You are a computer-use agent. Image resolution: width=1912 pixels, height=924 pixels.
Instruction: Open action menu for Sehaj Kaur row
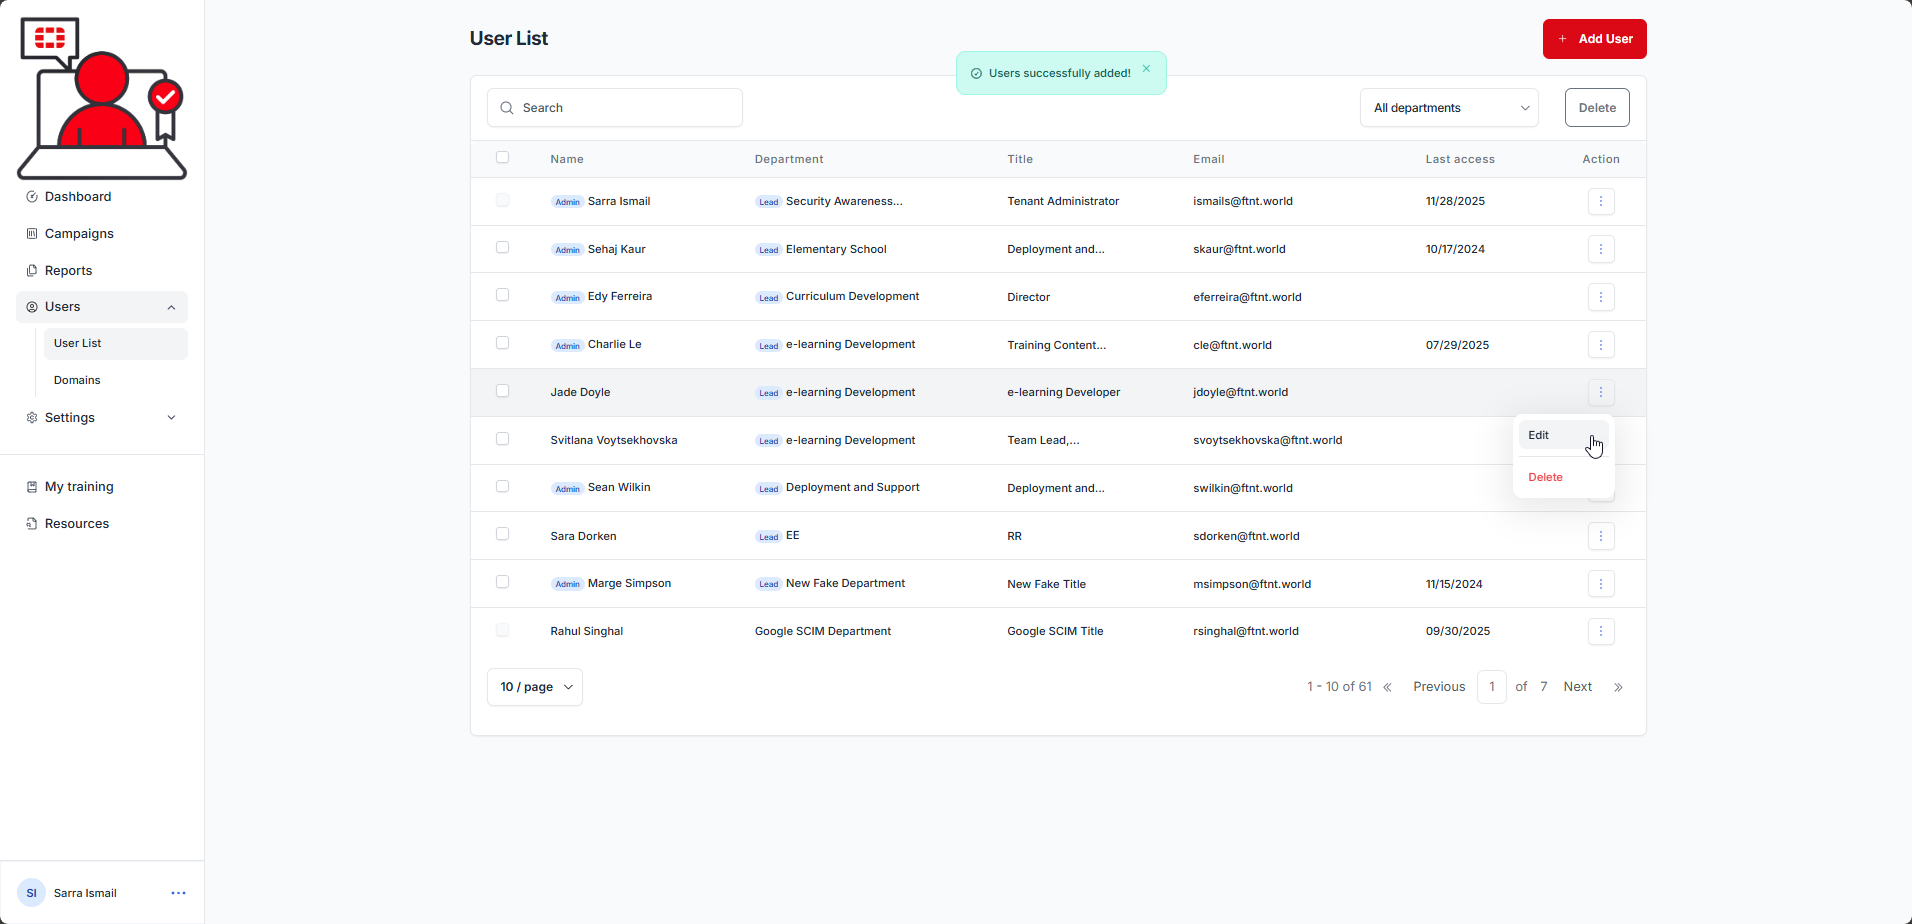click(1600, 249)
